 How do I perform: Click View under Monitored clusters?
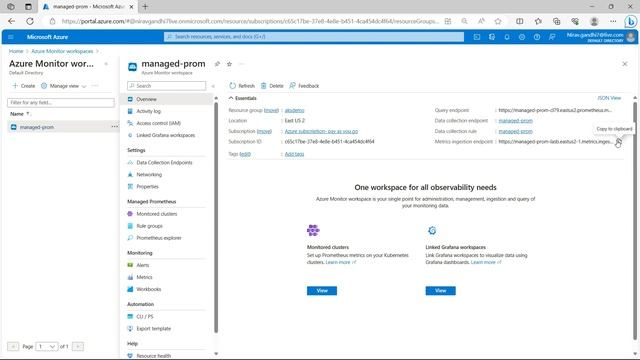[x=322, y=291]
